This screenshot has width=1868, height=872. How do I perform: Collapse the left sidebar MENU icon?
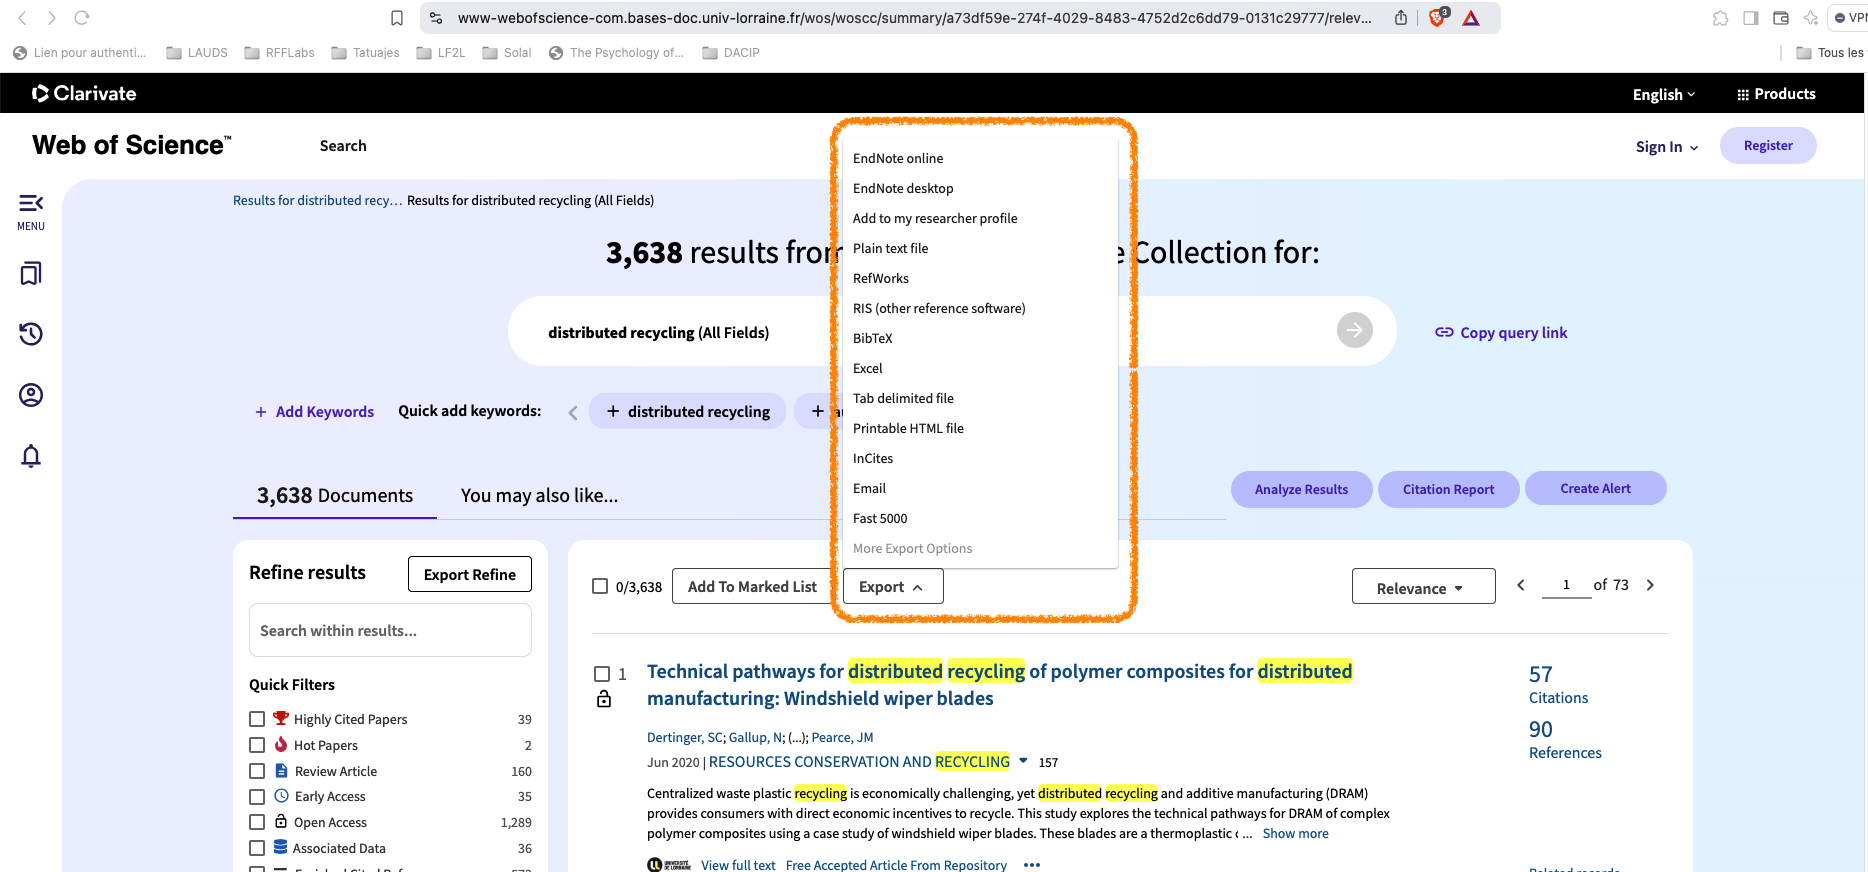pyautogui.click(x=31, y=204)
